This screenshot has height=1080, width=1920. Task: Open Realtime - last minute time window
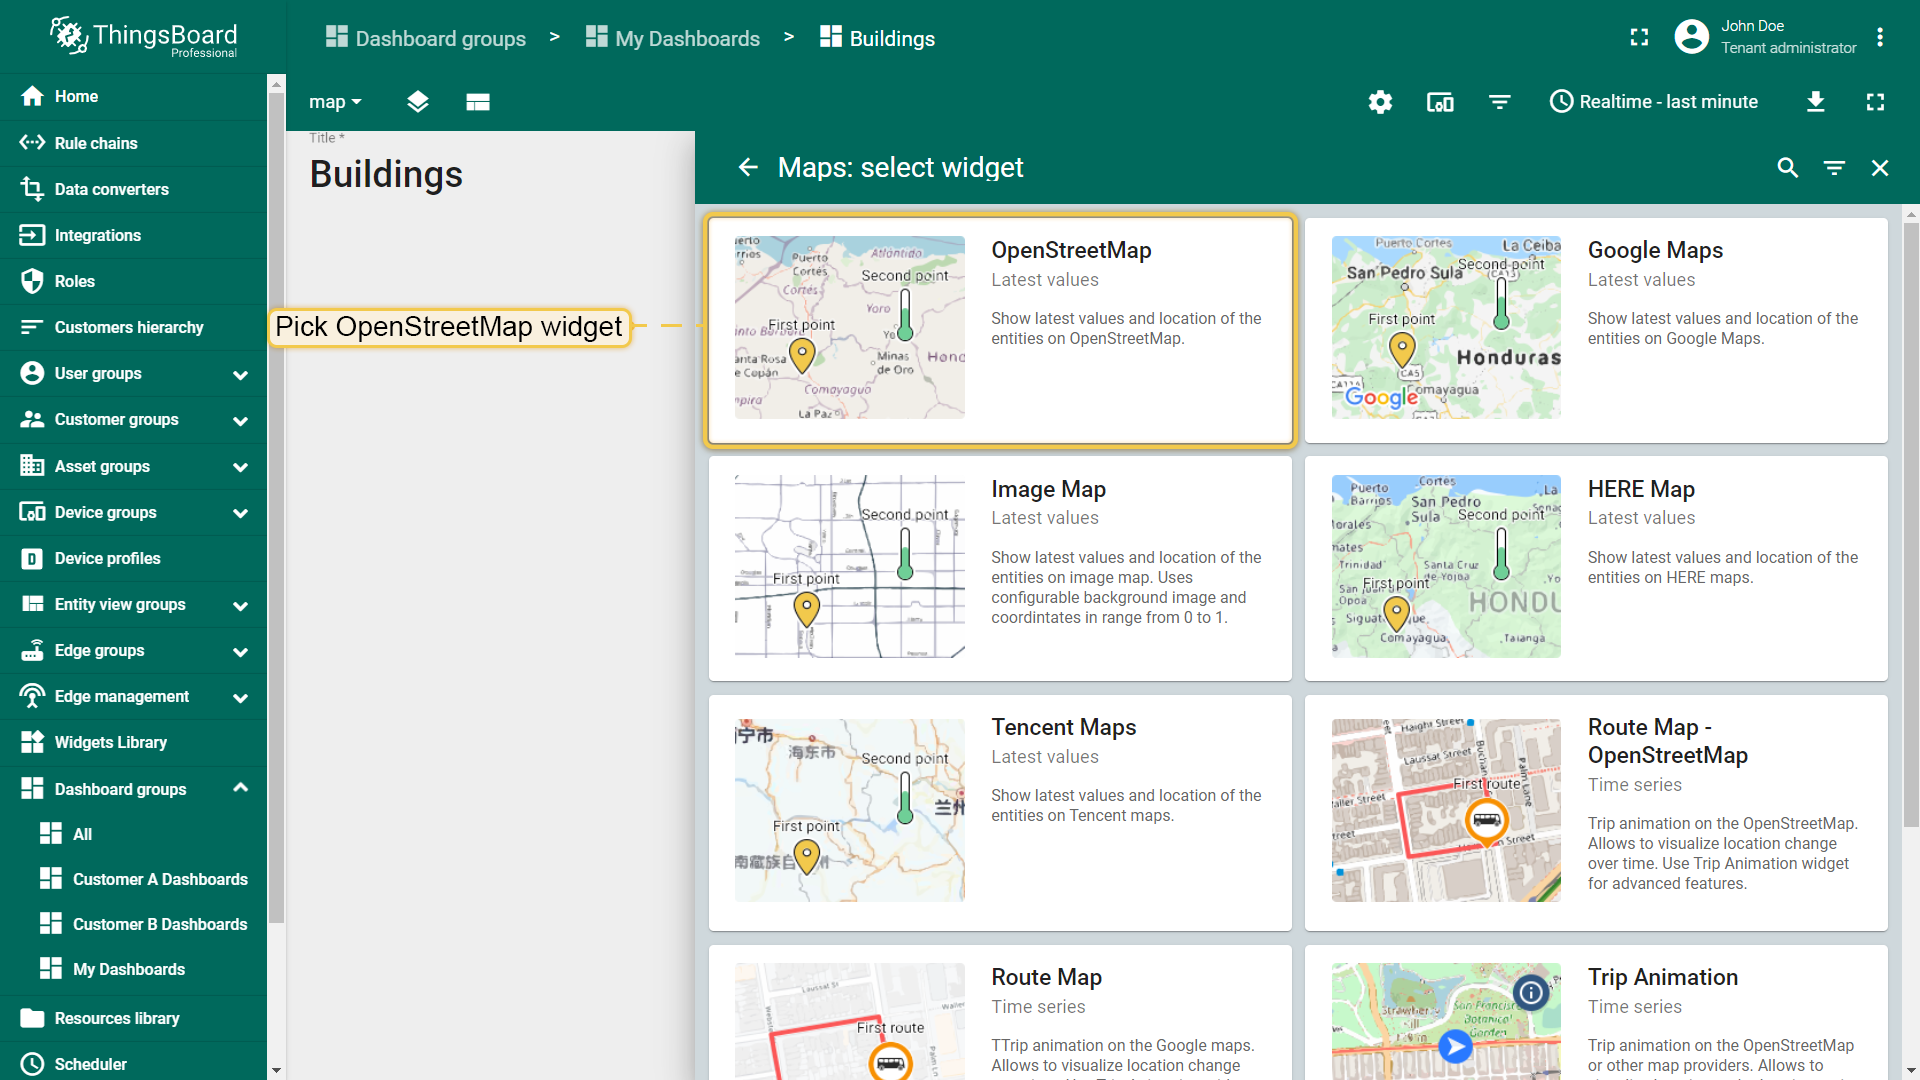click(x=1654, y=102)
